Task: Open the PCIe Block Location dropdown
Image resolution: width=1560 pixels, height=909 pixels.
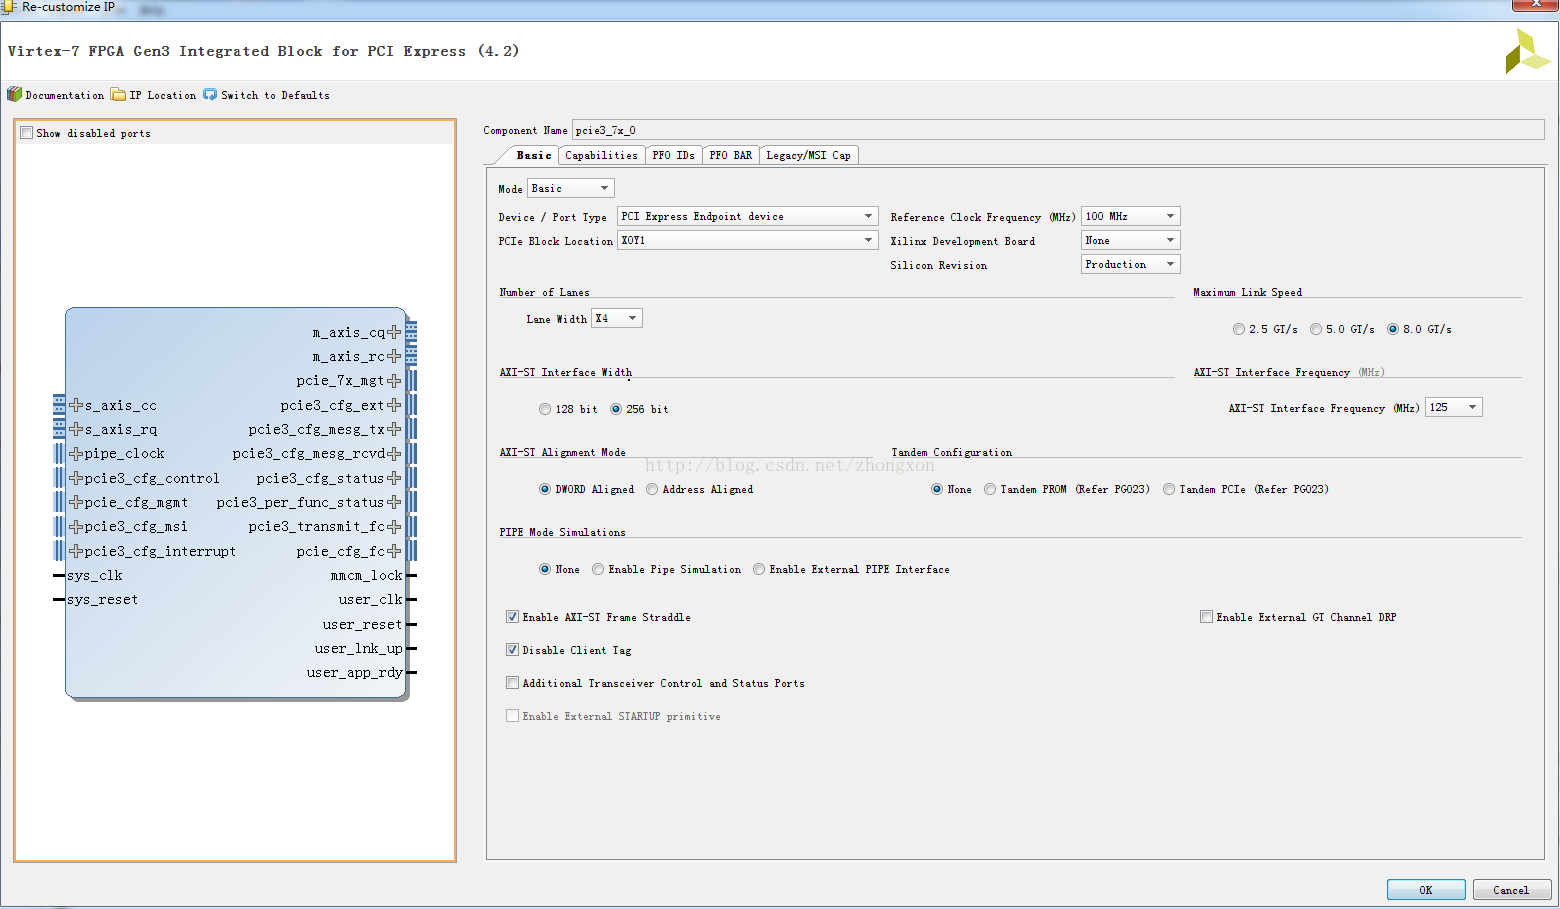Action: (748, 240)
